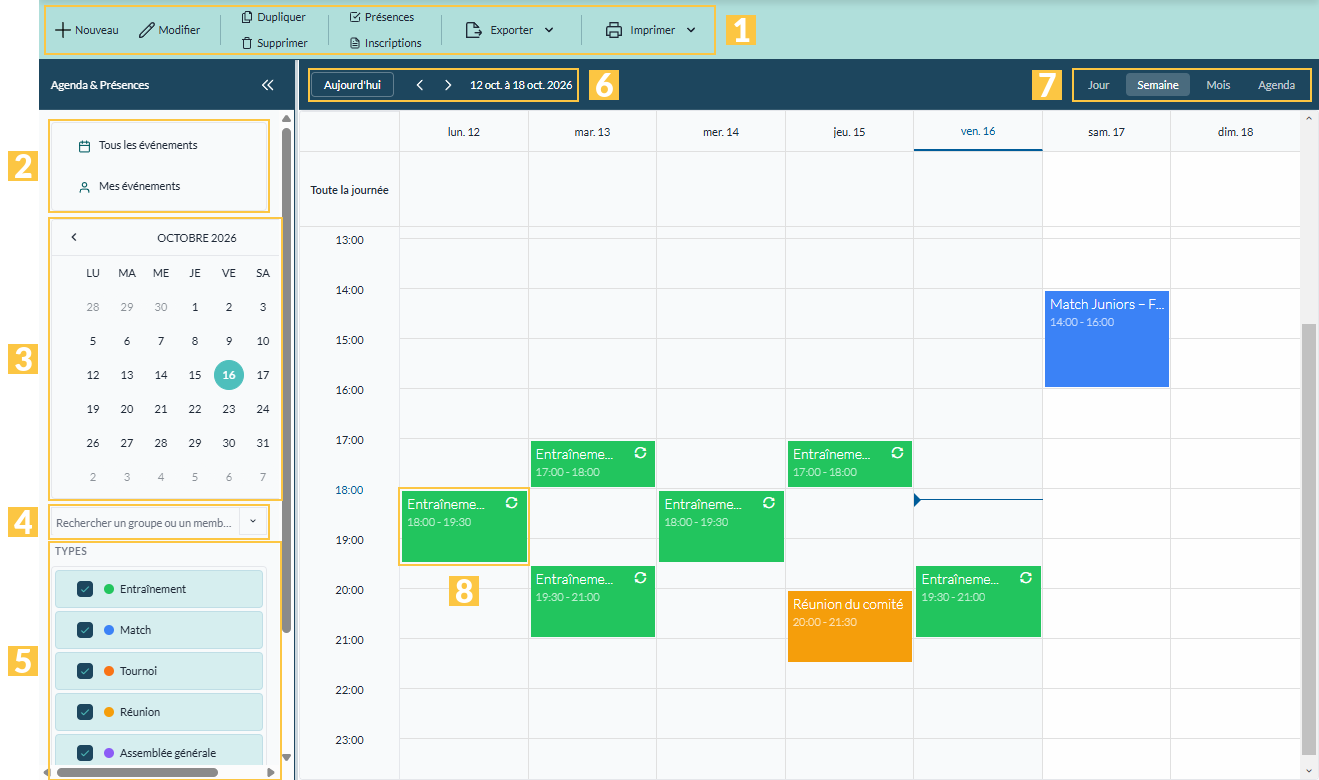Uncheck the Assemblée générale type checkbox

(x=85, y=753)
